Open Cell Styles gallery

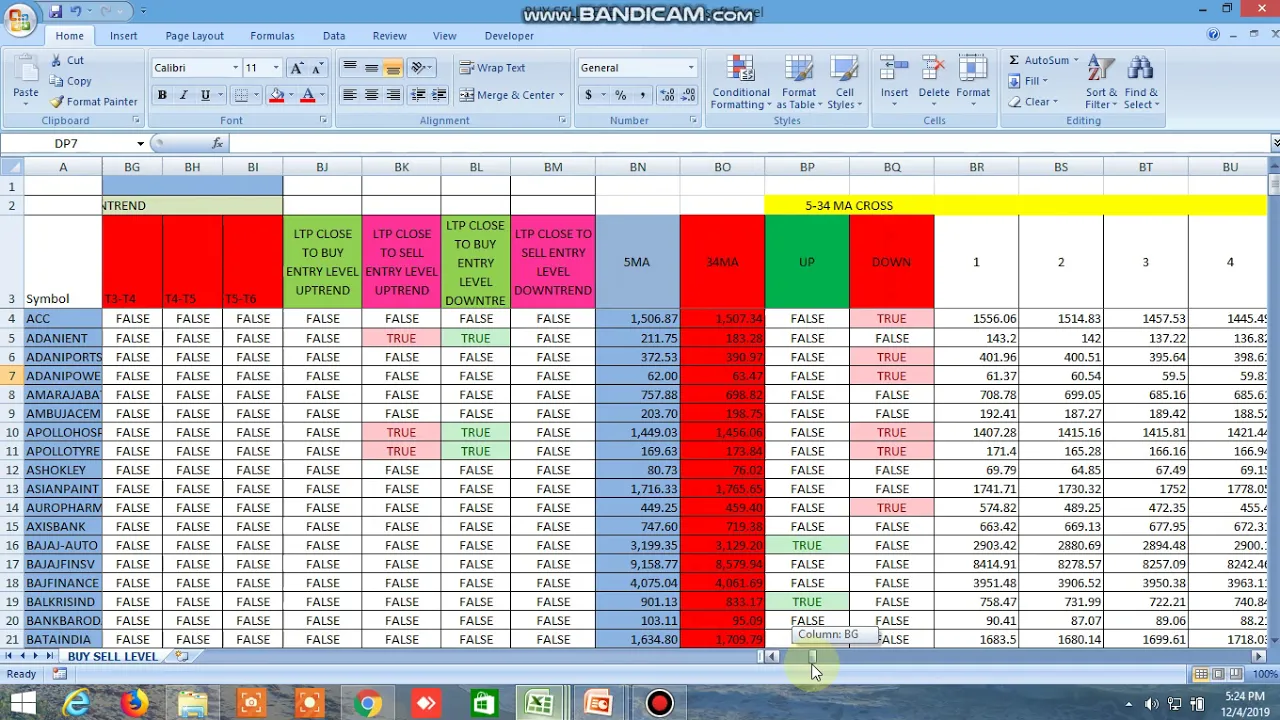click(845, 82)
